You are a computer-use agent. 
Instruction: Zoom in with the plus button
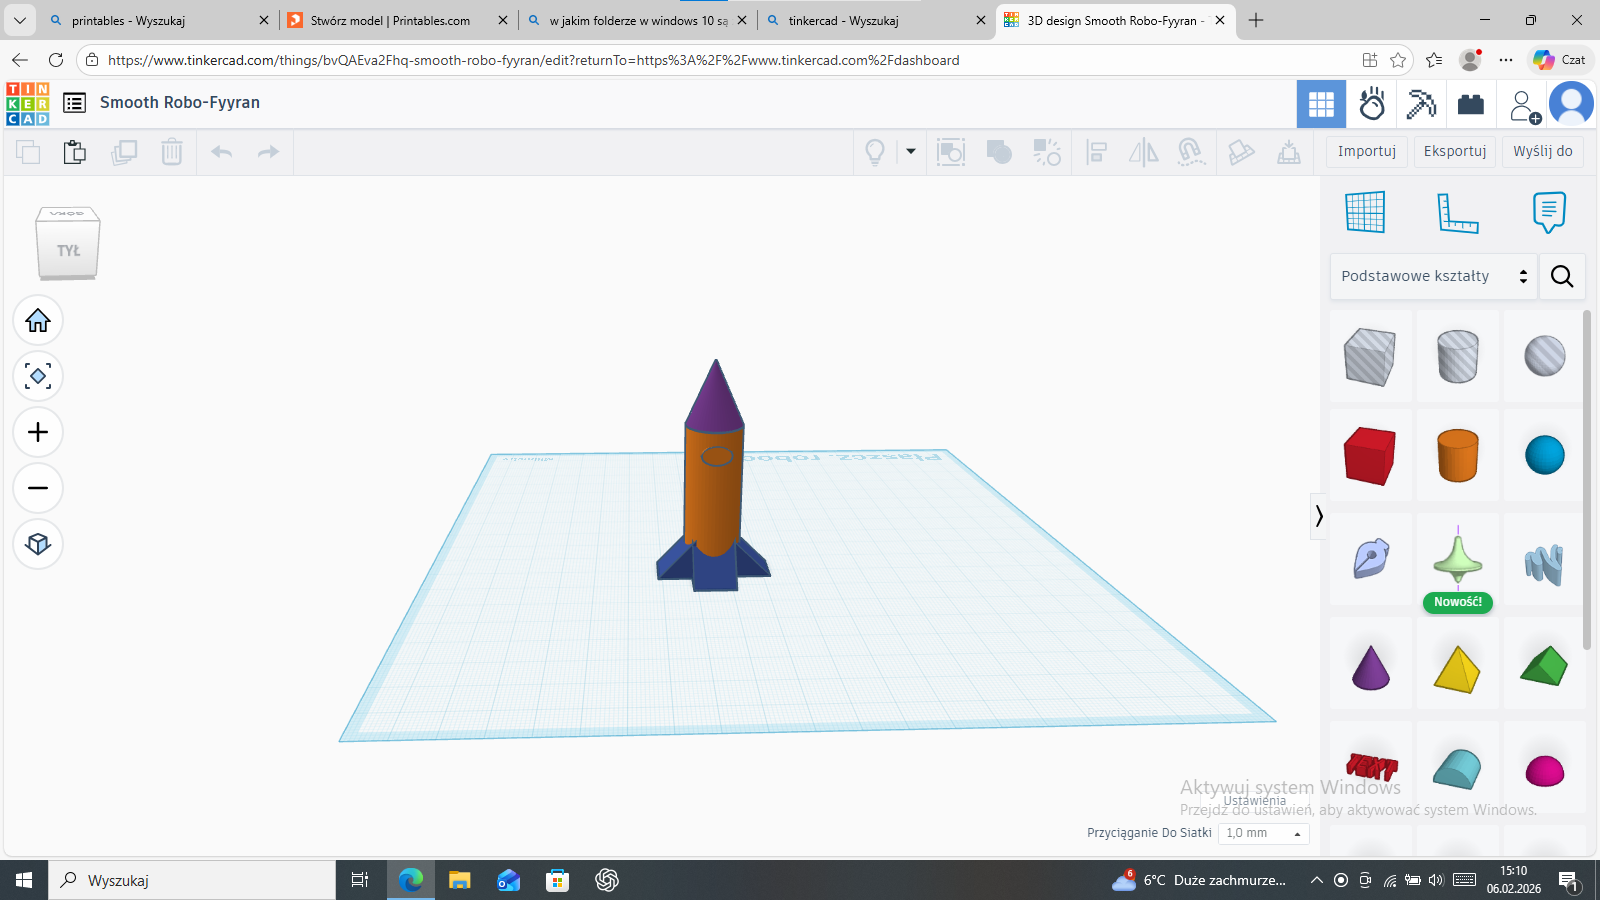(x=38, y=433)
